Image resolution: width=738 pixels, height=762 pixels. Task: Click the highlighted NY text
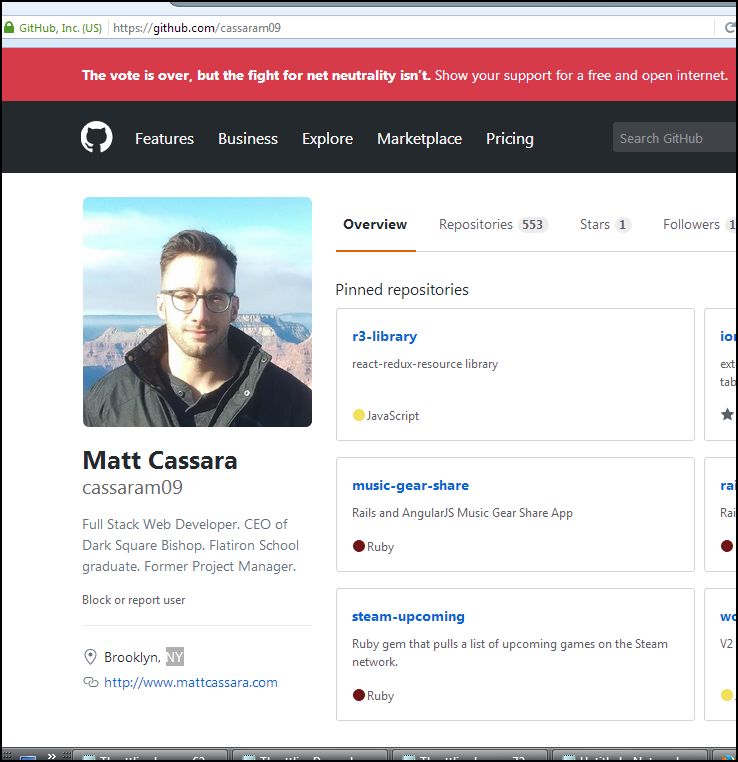(175, 657)
